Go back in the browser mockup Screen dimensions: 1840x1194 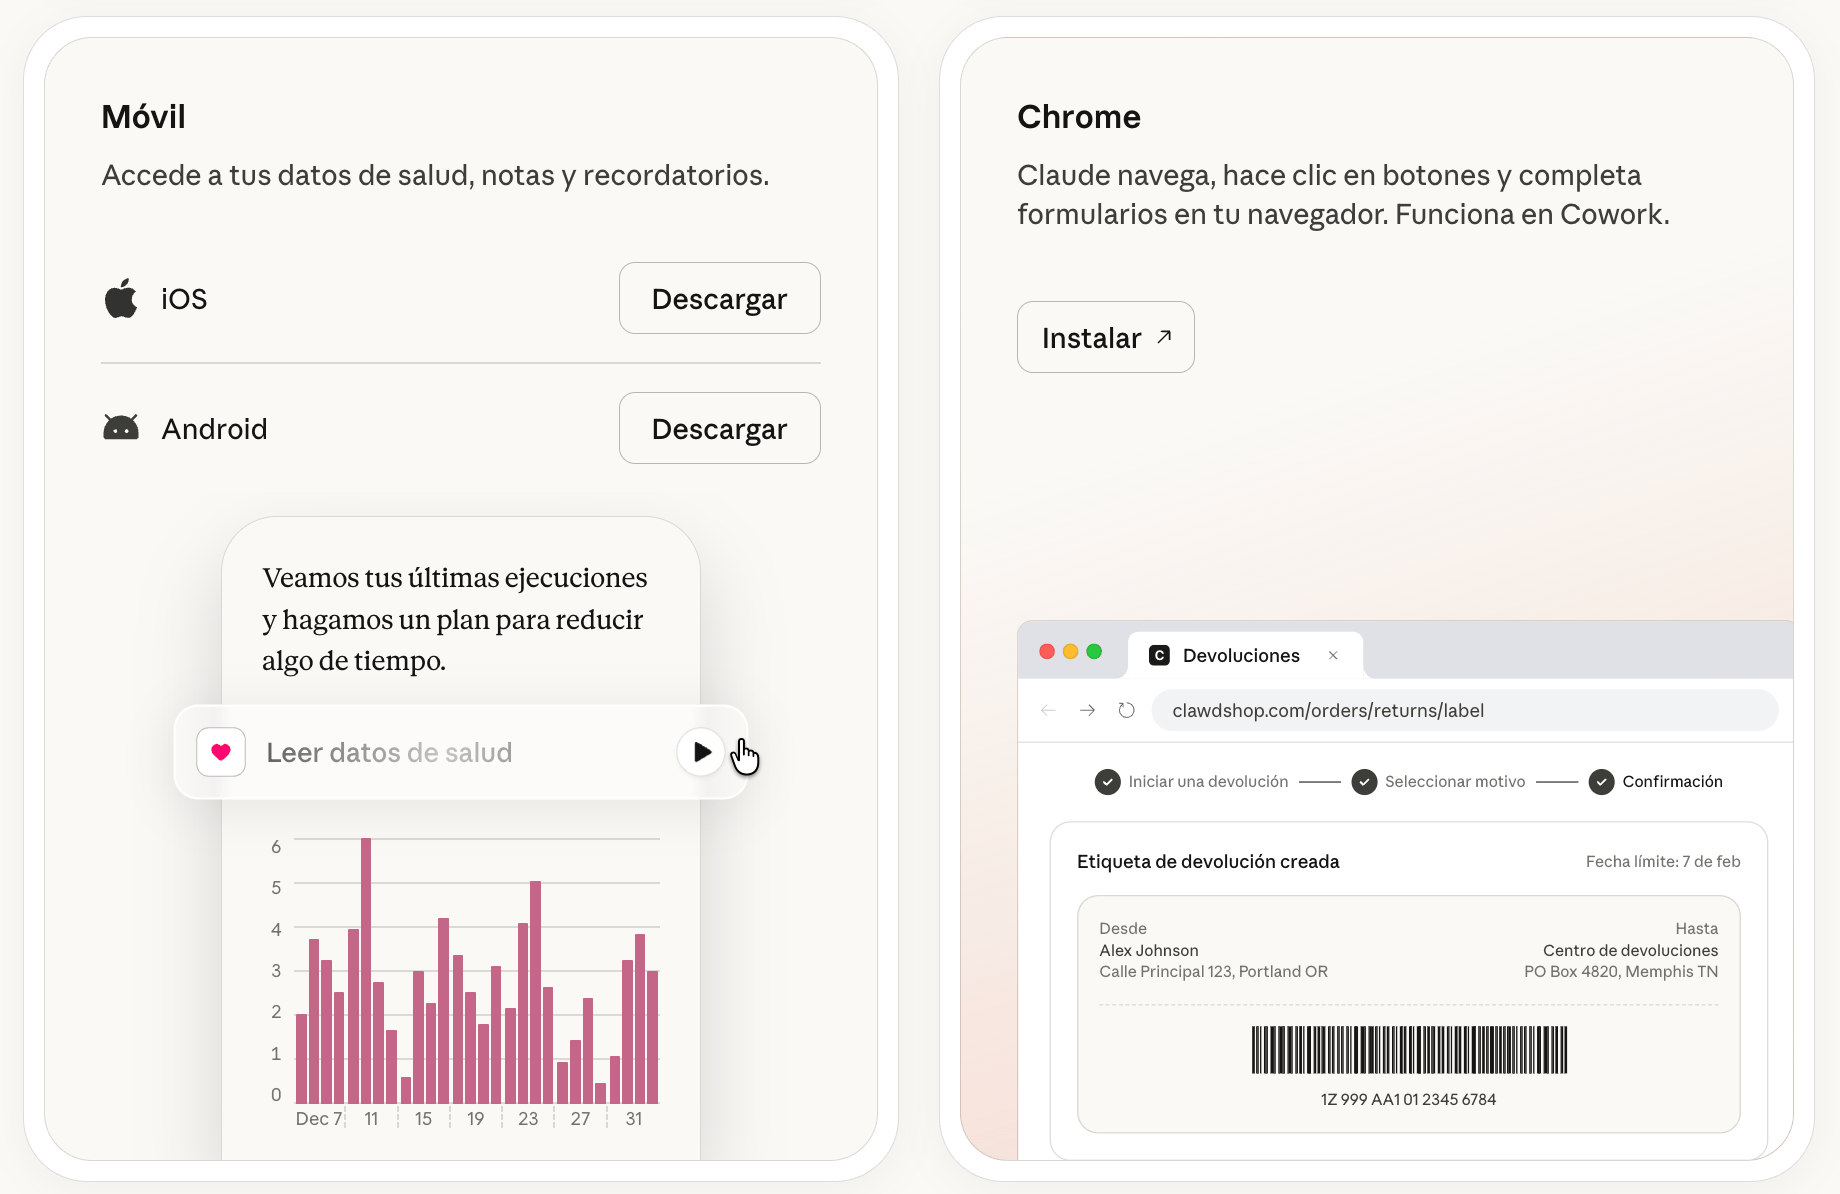(x=1048, y=710)
